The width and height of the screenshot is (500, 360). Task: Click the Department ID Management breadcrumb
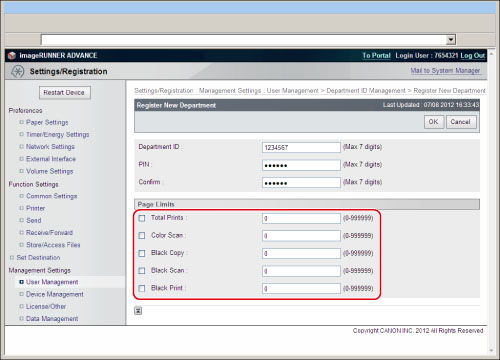pos(366,91)
